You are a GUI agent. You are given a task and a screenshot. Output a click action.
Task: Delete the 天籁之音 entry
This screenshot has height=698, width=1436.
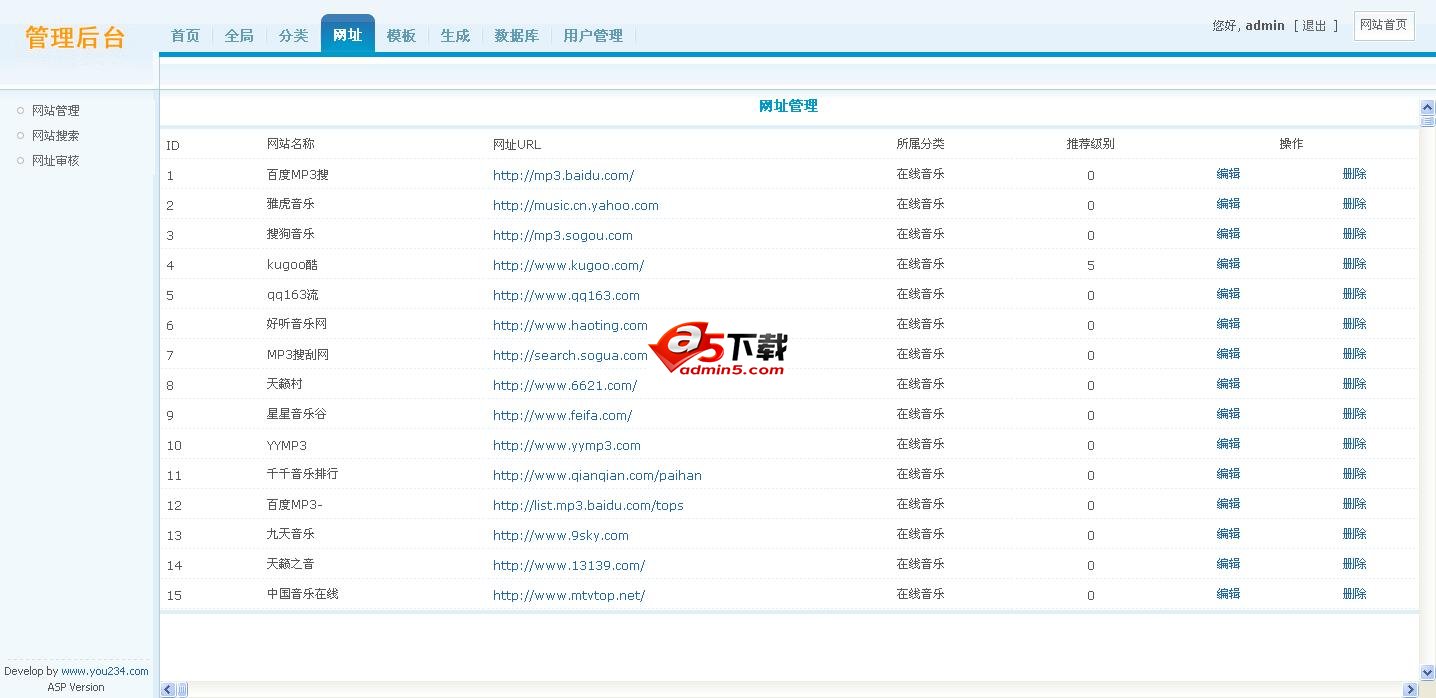(1354, 564)
